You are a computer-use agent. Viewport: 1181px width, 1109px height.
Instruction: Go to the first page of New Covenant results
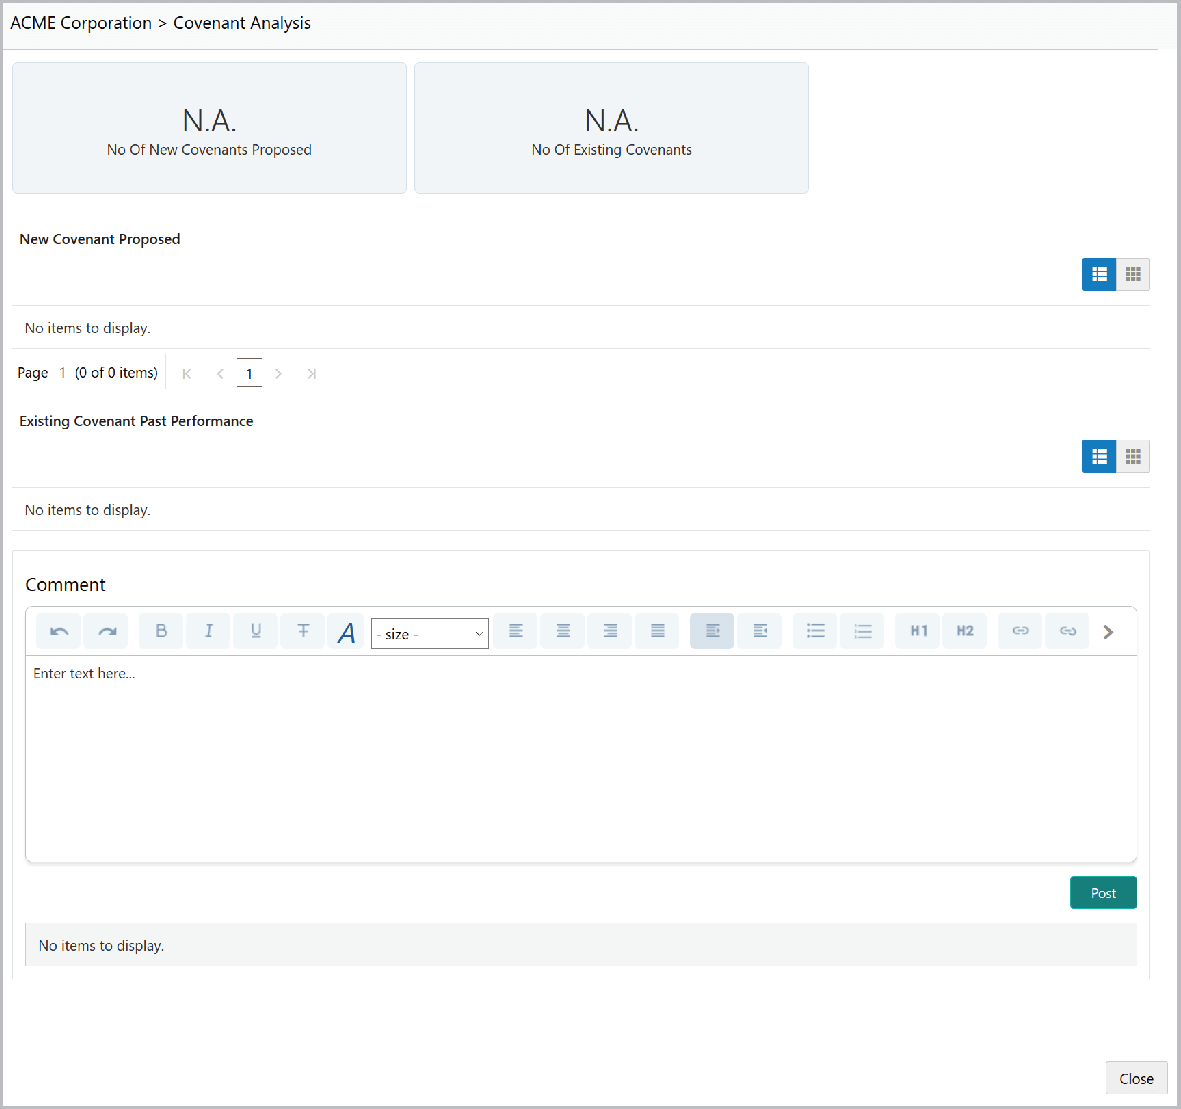pyautogui.click(x=187, y=374)
